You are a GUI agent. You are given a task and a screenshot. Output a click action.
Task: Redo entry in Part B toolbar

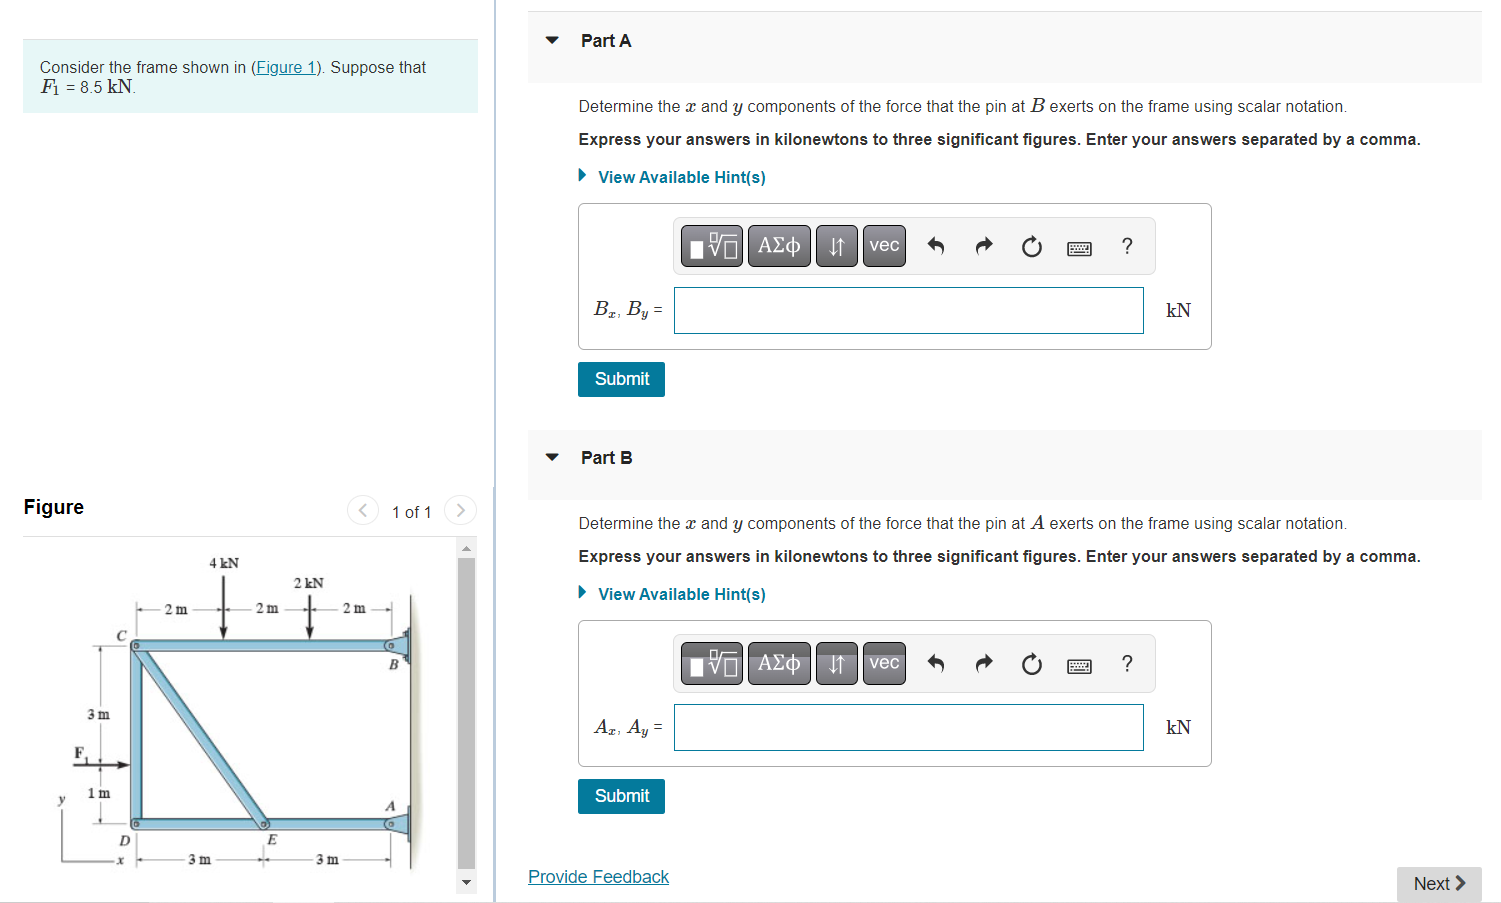coord(984,663)
